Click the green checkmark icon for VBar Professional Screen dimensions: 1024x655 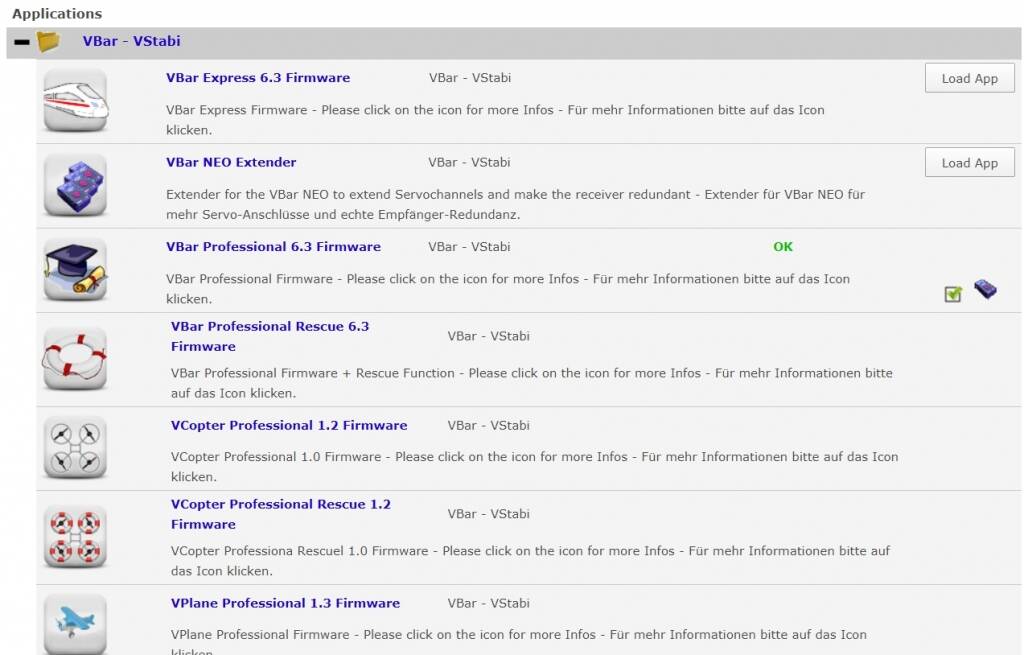pos(953,294)
